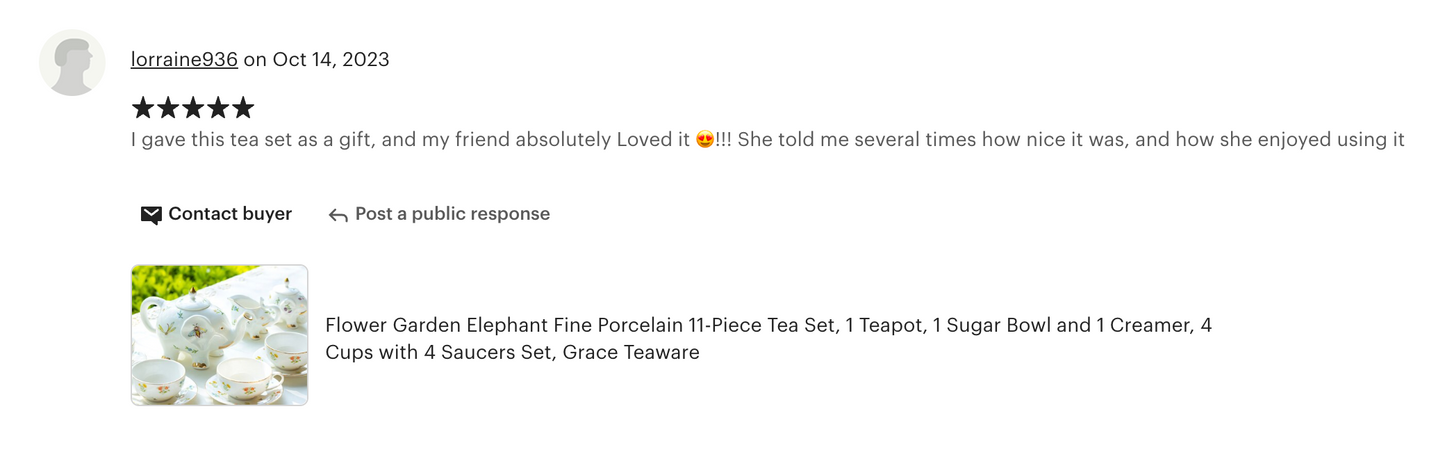Click the first star of the rating
The height and width of the screenshot is (459, 1445).
[143, 108]
